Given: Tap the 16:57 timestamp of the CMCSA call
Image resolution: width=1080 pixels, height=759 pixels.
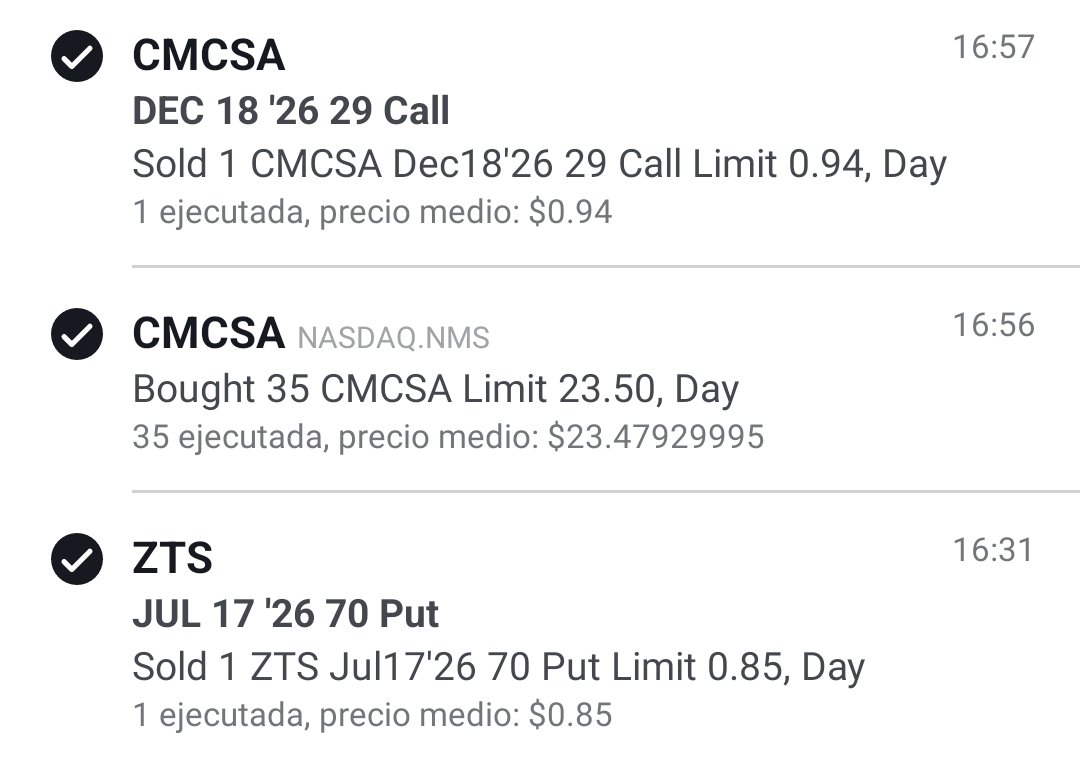Looking at the screenshot, I should click(993, 47).
